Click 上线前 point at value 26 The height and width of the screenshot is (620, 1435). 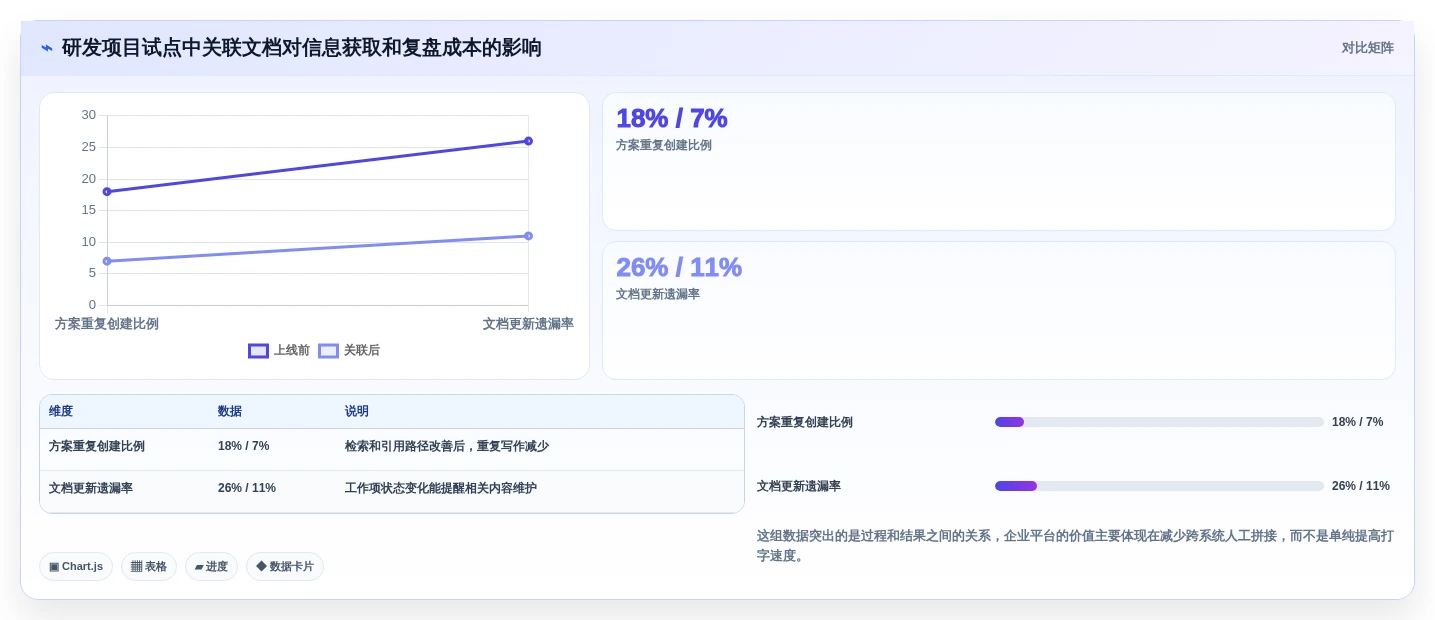528,141
